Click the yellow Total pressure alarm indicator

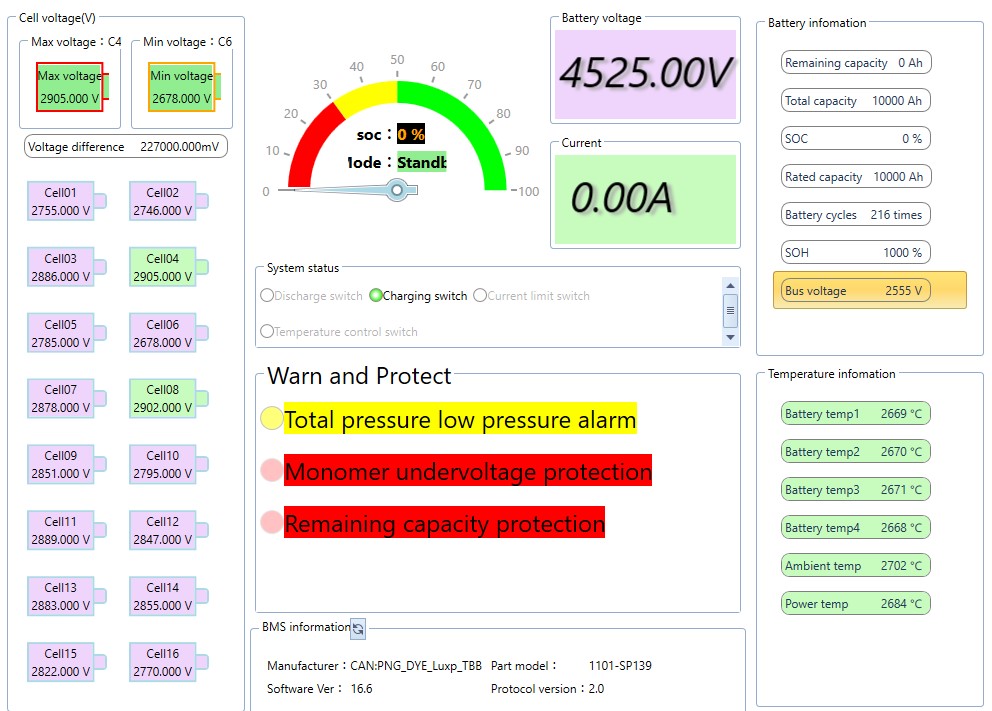[271, 419]
